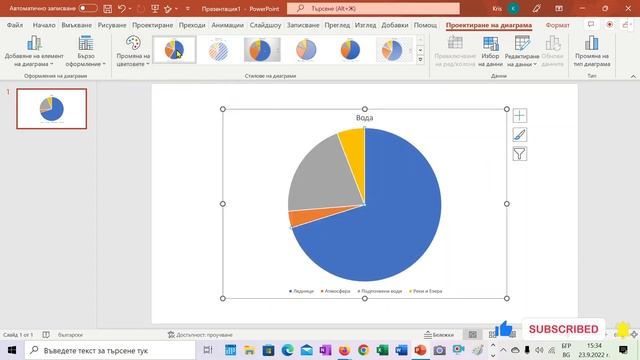Viewport: 640px width, 360px height.
Task: Expand the chart styles gallery More arrow
Action: pos(420,60)
